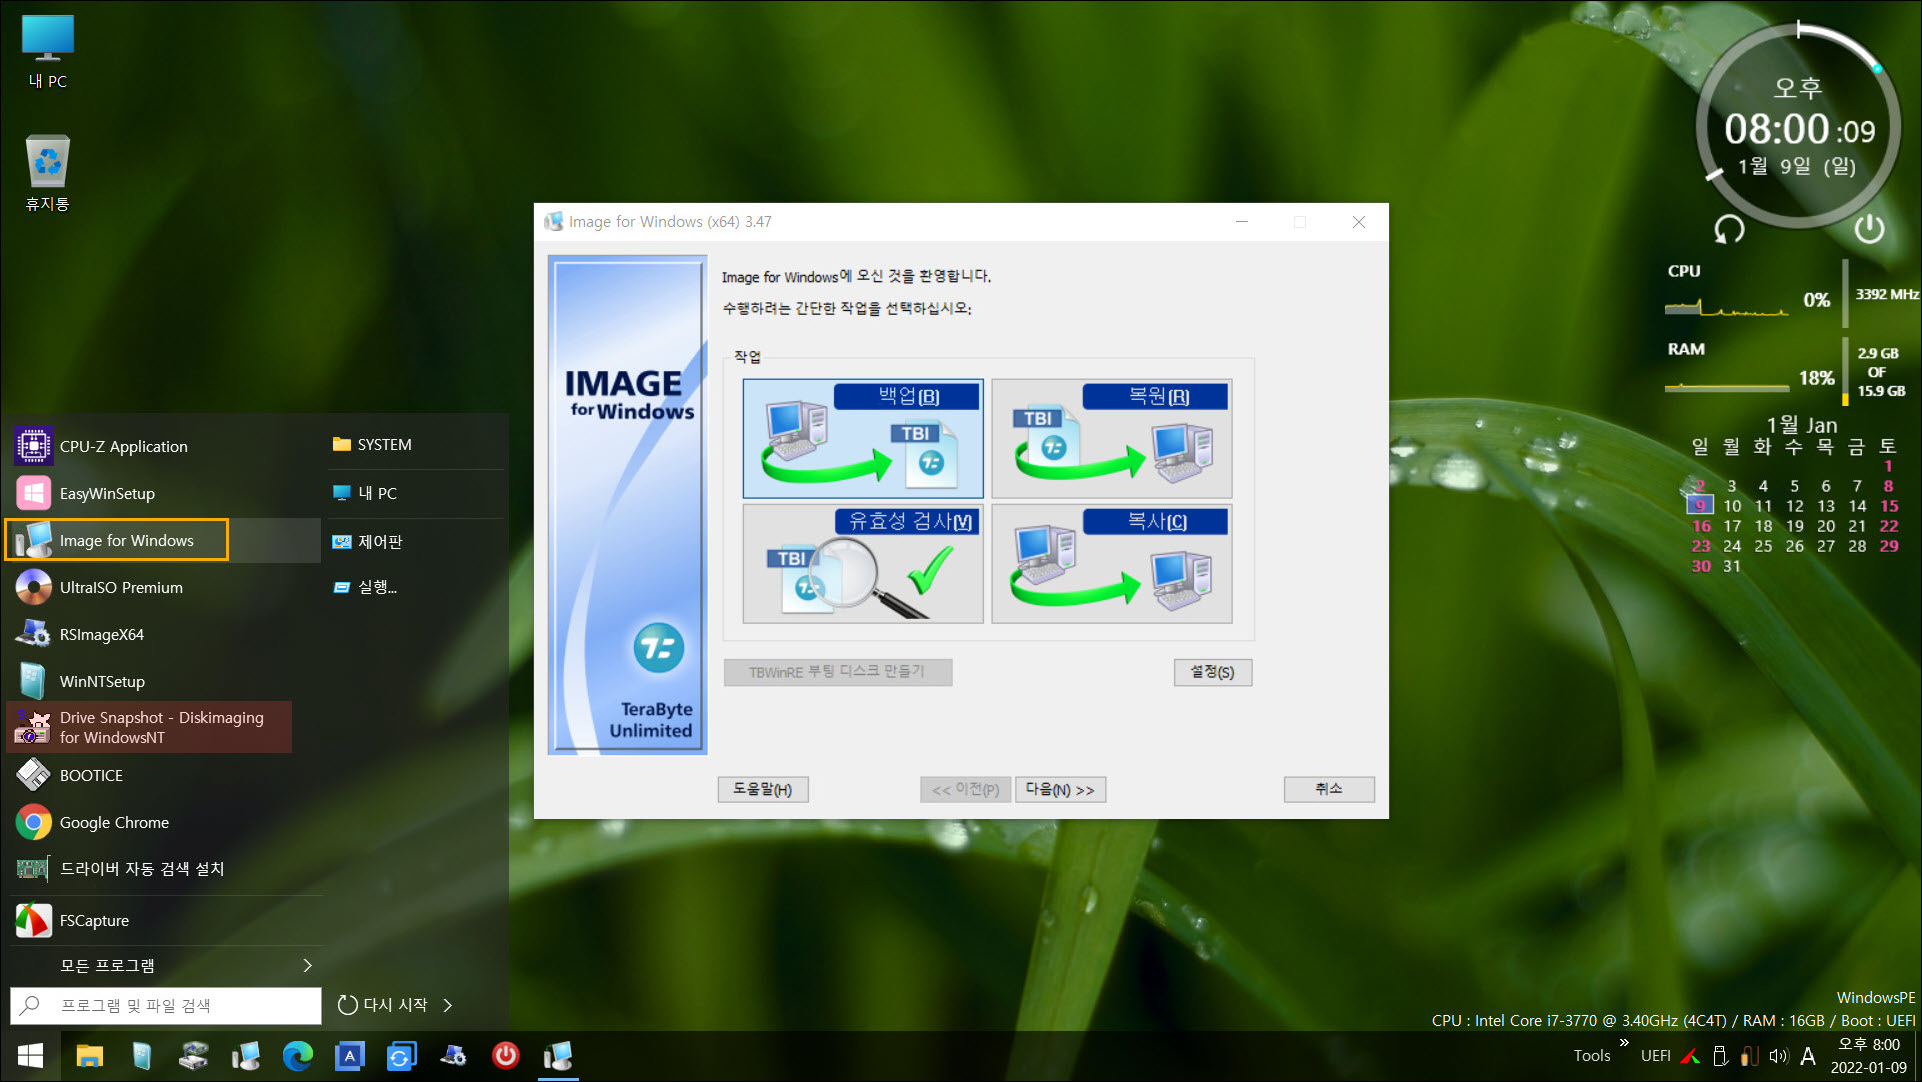Screen dimensions: 1922x1082
Task: Focus the 프로그램 및 파일 검색 search box
Action: 166,1005
